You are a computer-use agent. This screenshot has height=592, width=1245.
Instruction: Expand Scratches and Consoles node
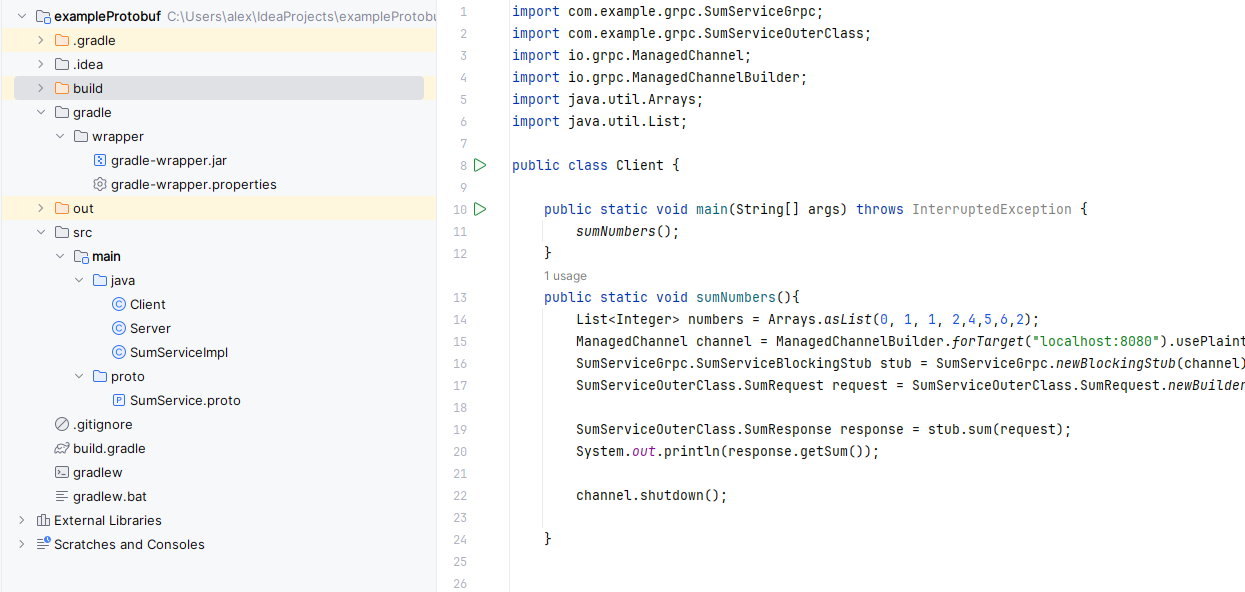[x=22, y=545]
